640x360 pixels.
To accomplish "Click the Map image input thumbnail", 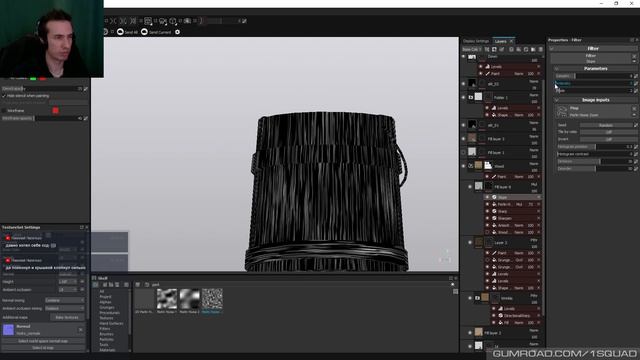I will pyautogui.click(x=562, y=111).
